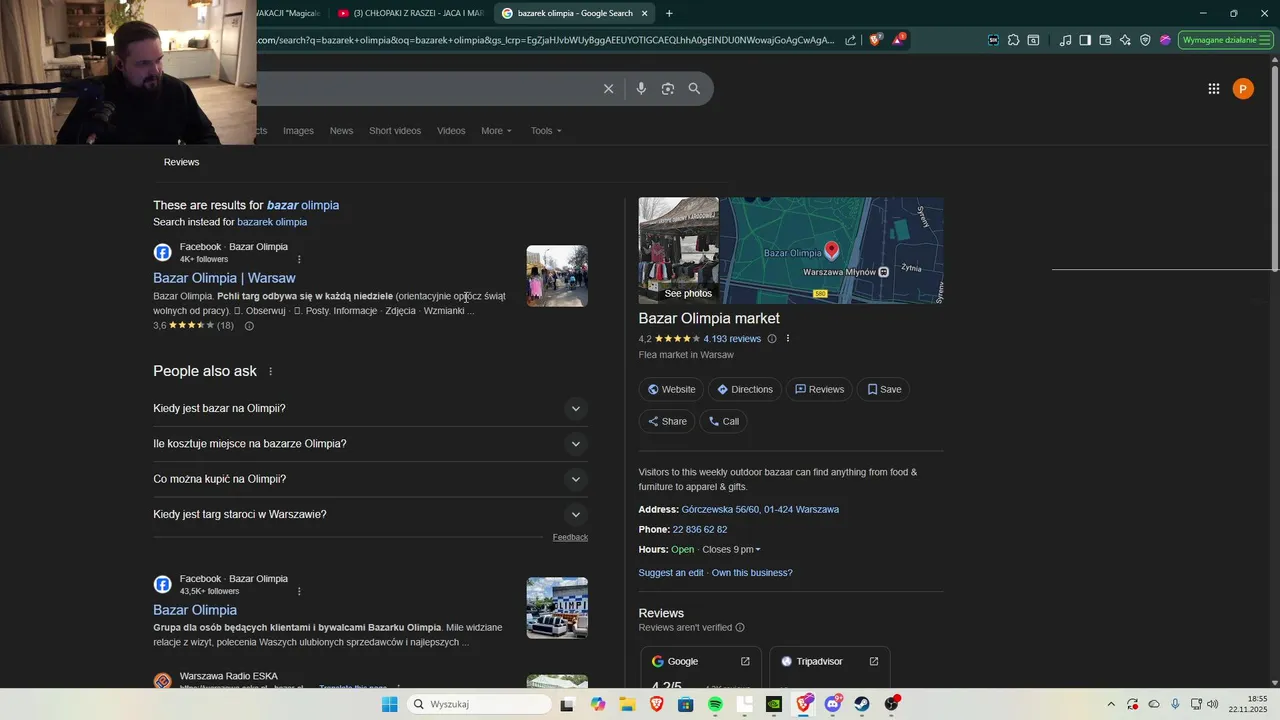Open the Brave VPN shield icon

[1145, 40]
